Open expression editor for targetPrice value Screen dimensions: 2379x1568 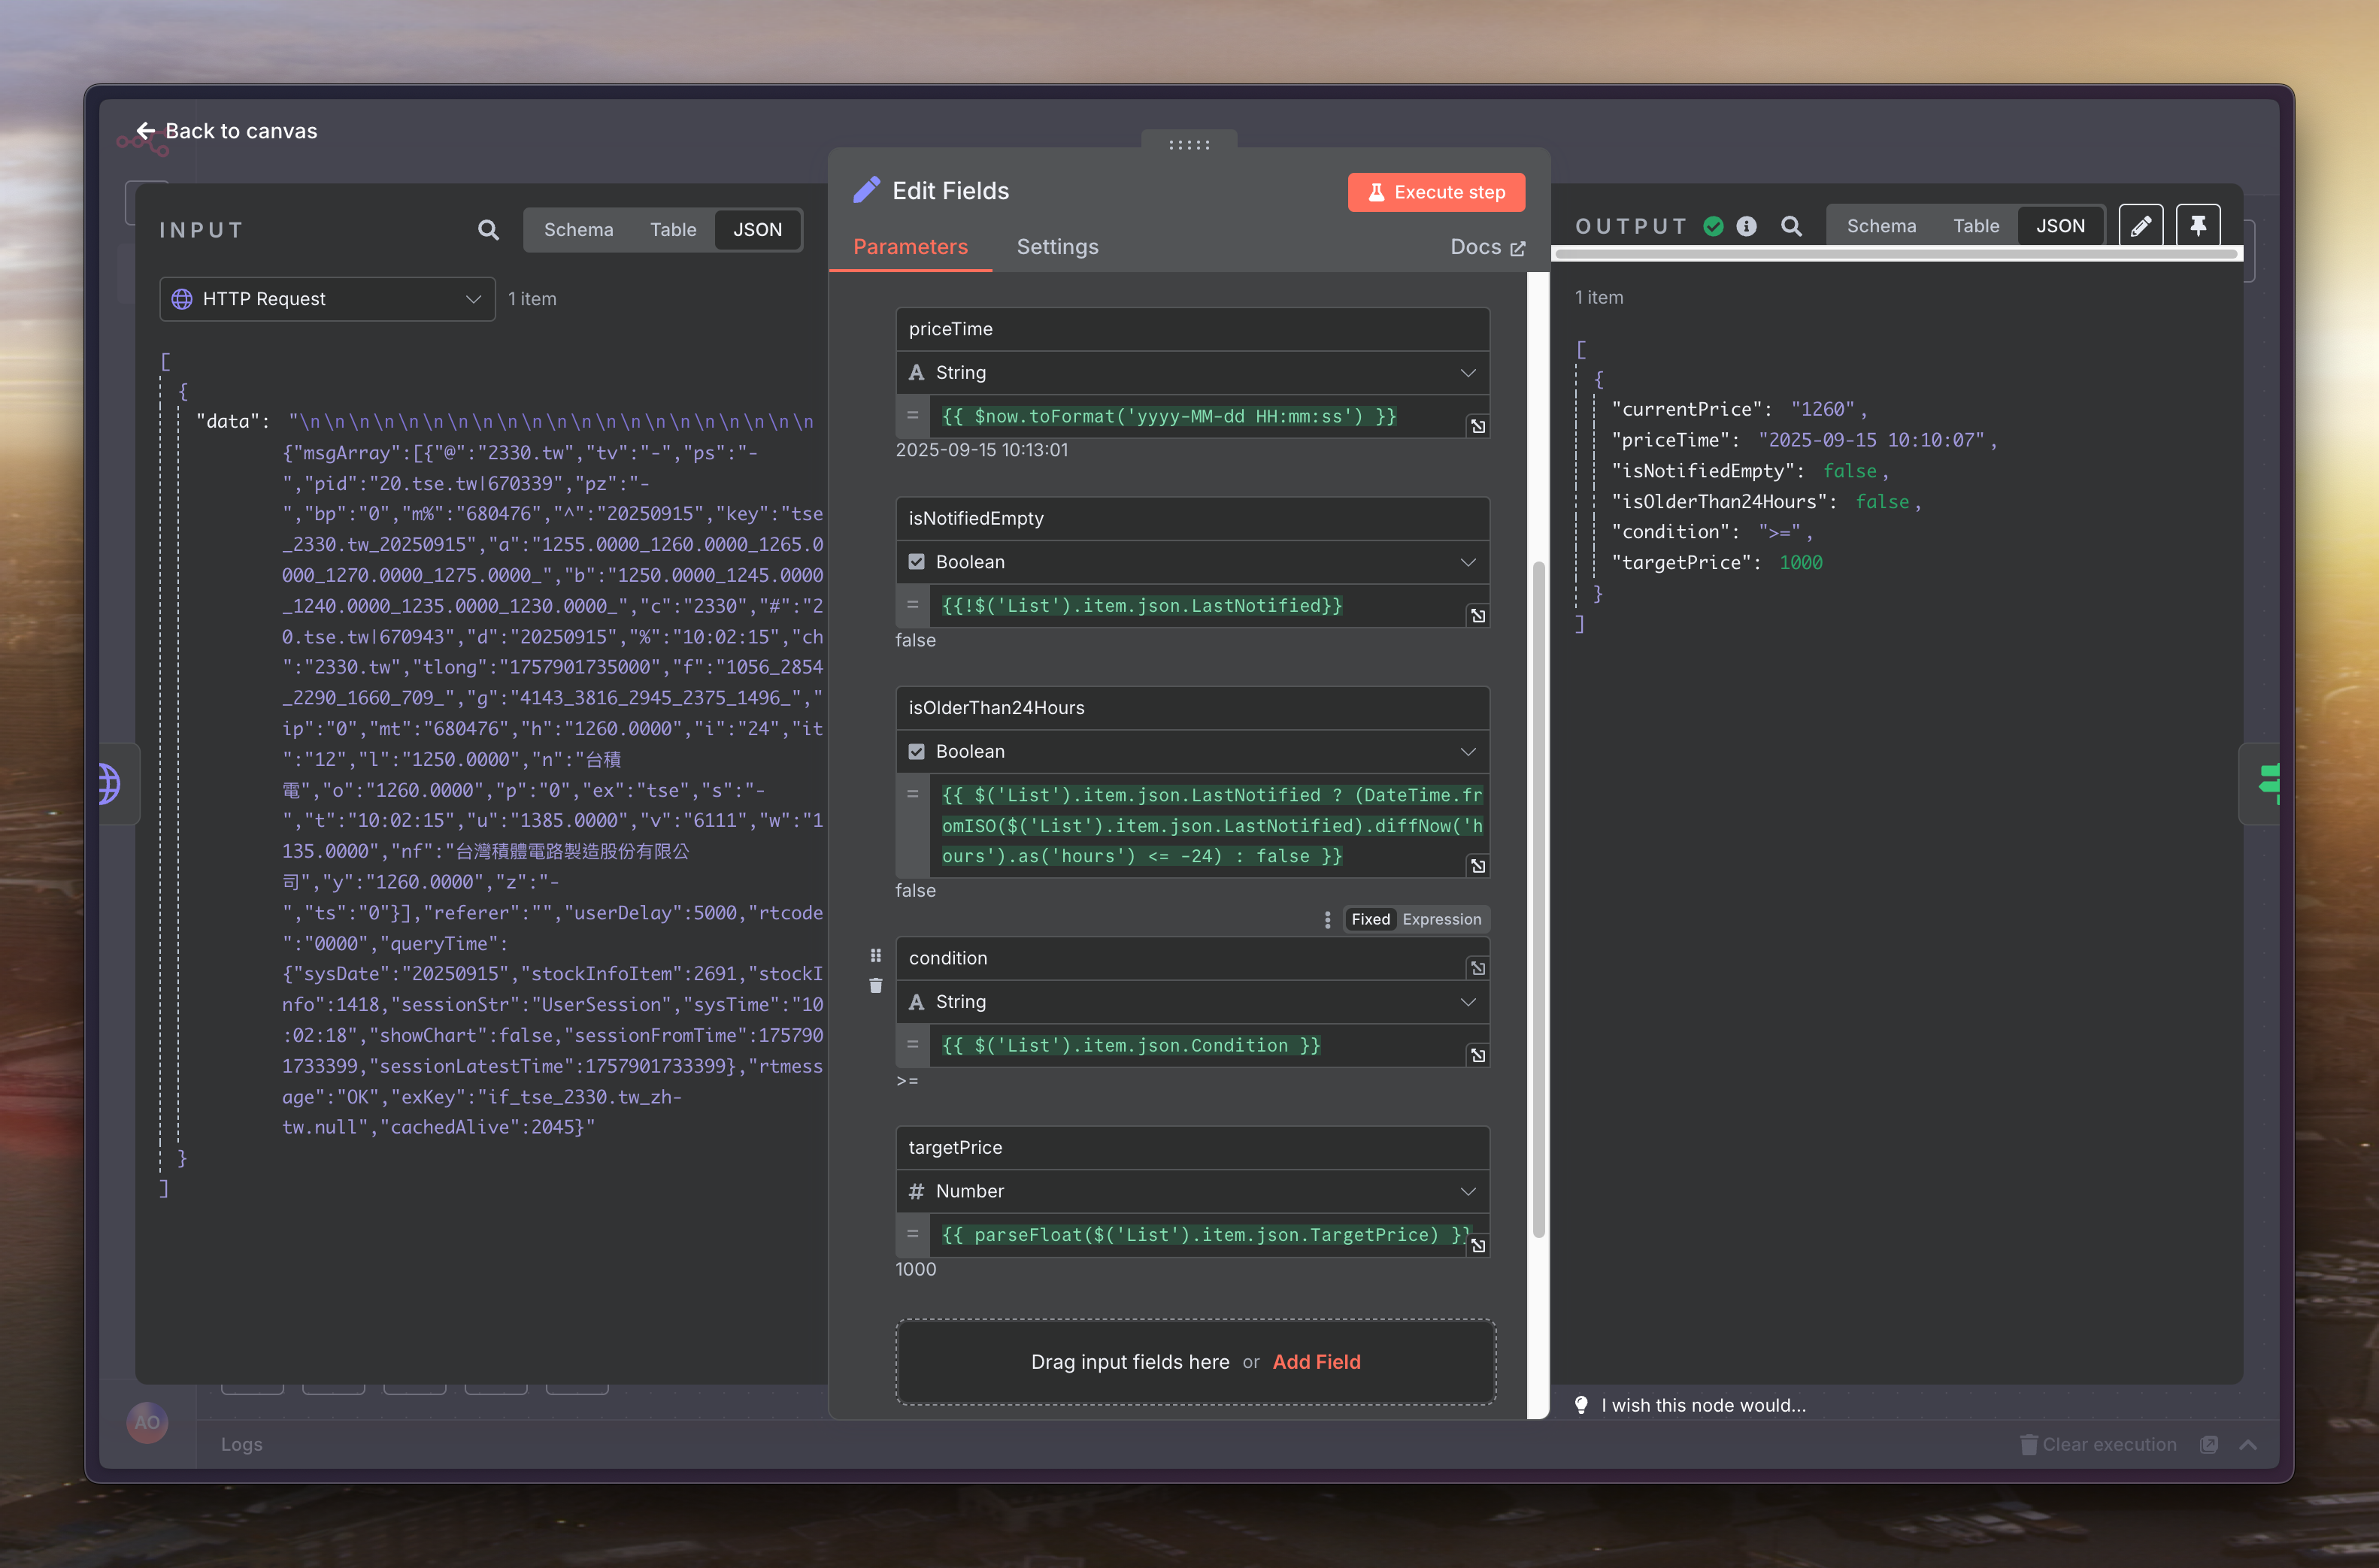[x=1477, y=1246]
